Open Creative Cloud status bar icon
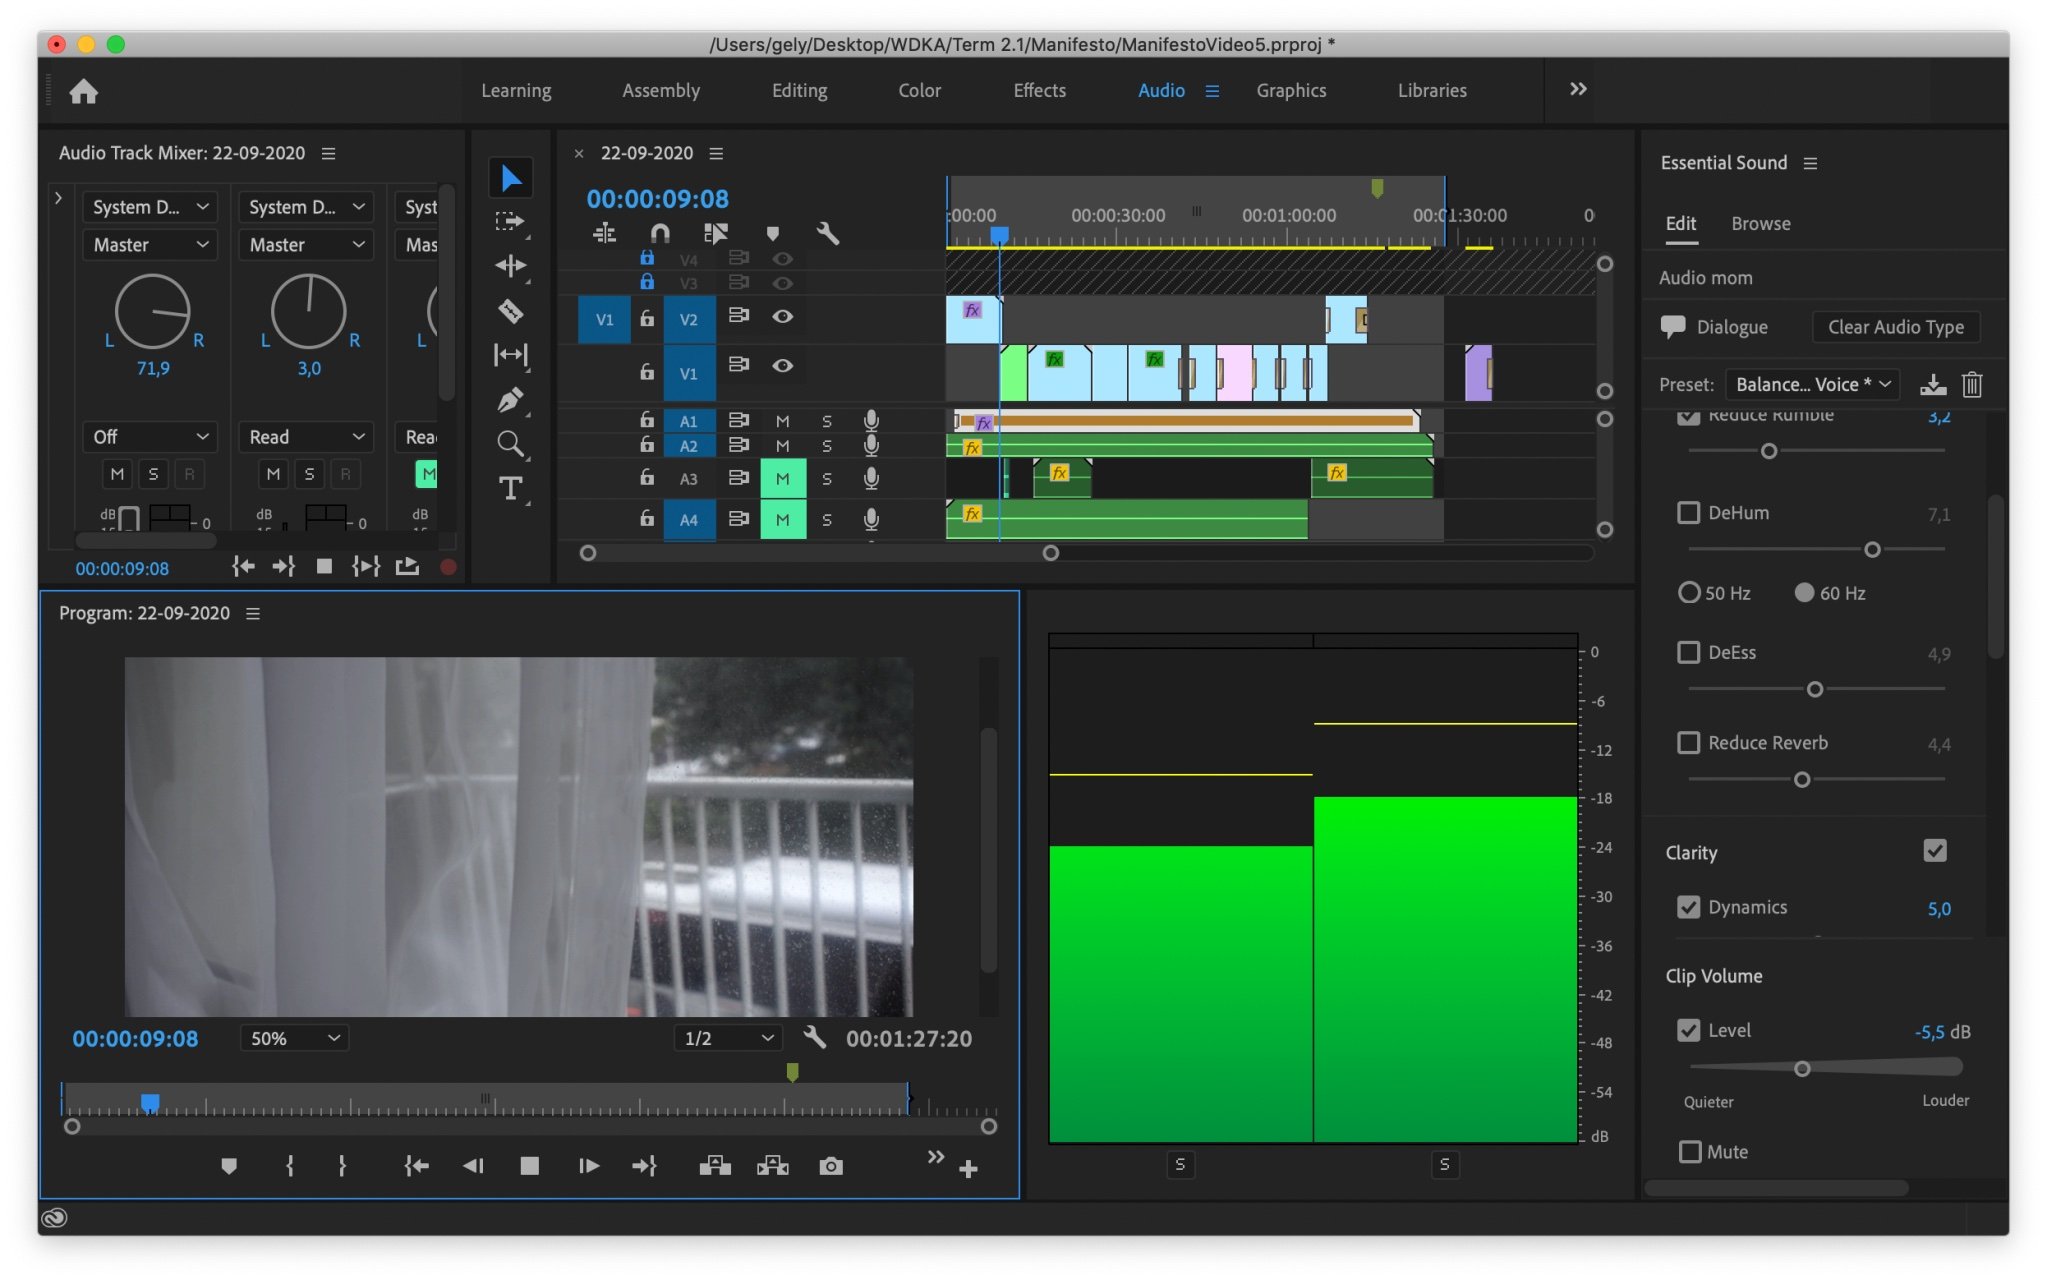 55,1217
